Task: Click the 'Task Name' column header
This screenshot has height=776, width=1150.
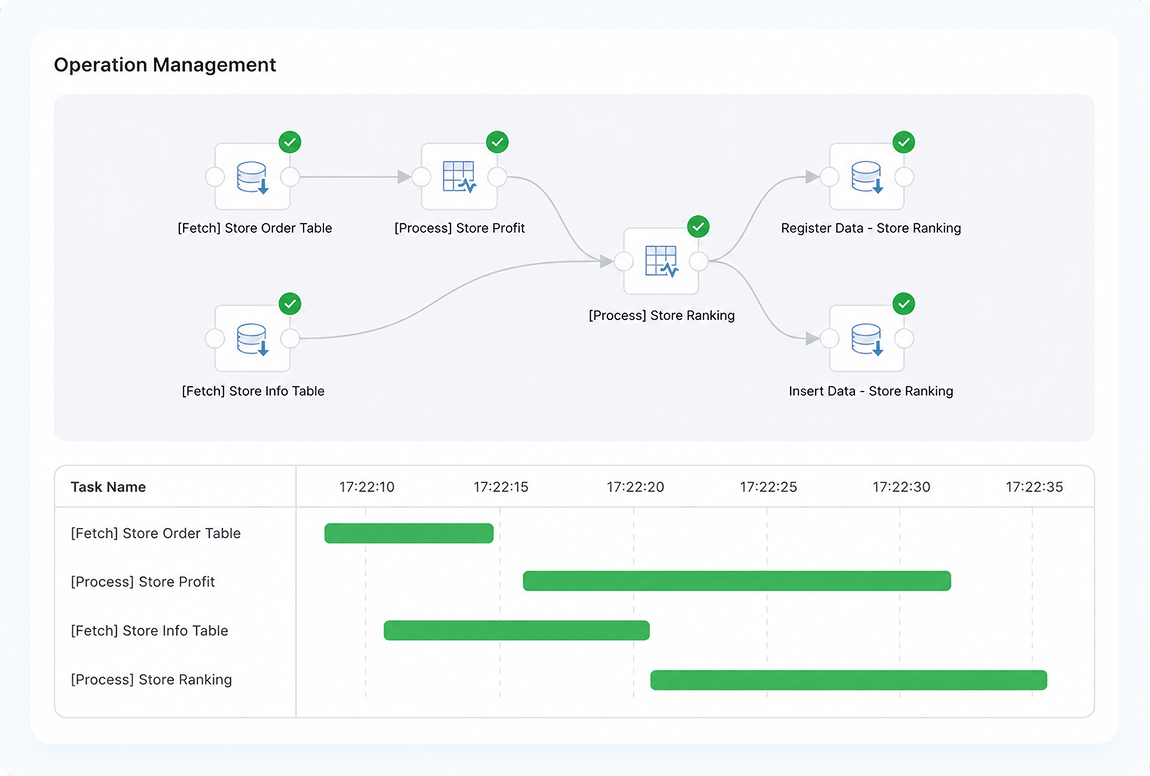Action: pyautogui.click(x=109, y=487)
